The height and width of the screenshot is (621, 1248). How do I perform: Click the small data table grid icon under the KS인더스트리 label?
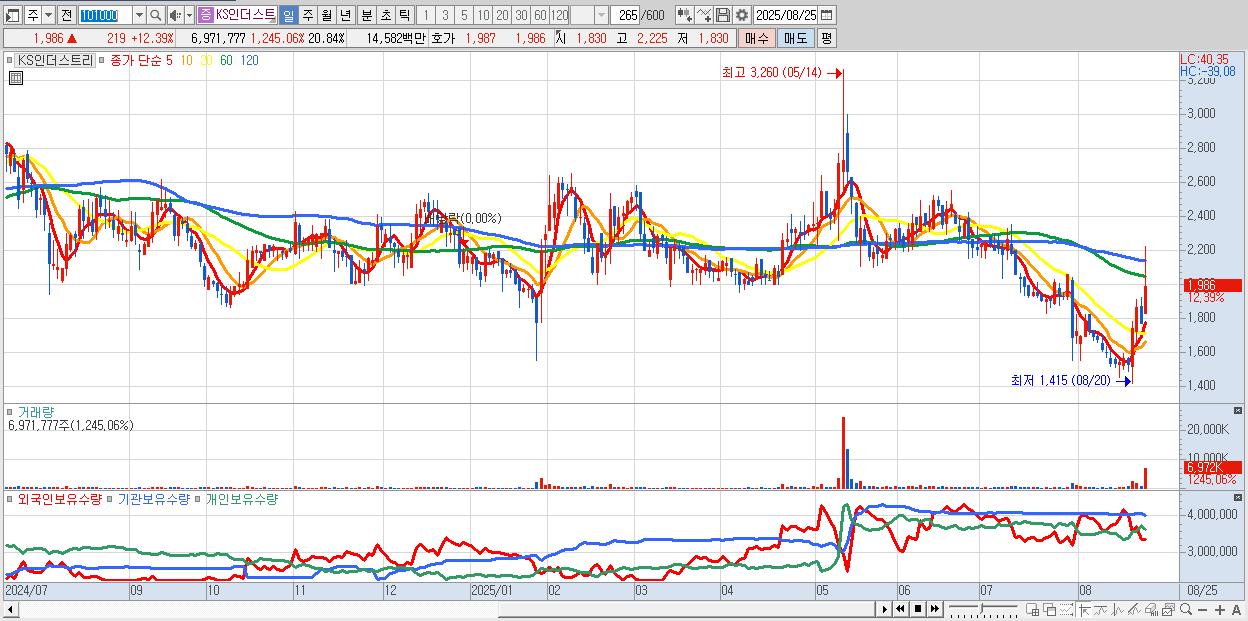(16, 78)
